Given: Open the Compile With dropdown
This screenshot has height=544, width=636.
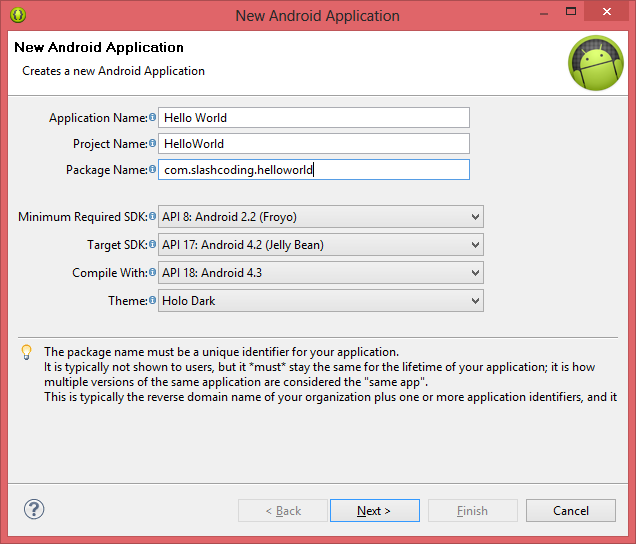Looking at the screenshot, I should point(321,273).
